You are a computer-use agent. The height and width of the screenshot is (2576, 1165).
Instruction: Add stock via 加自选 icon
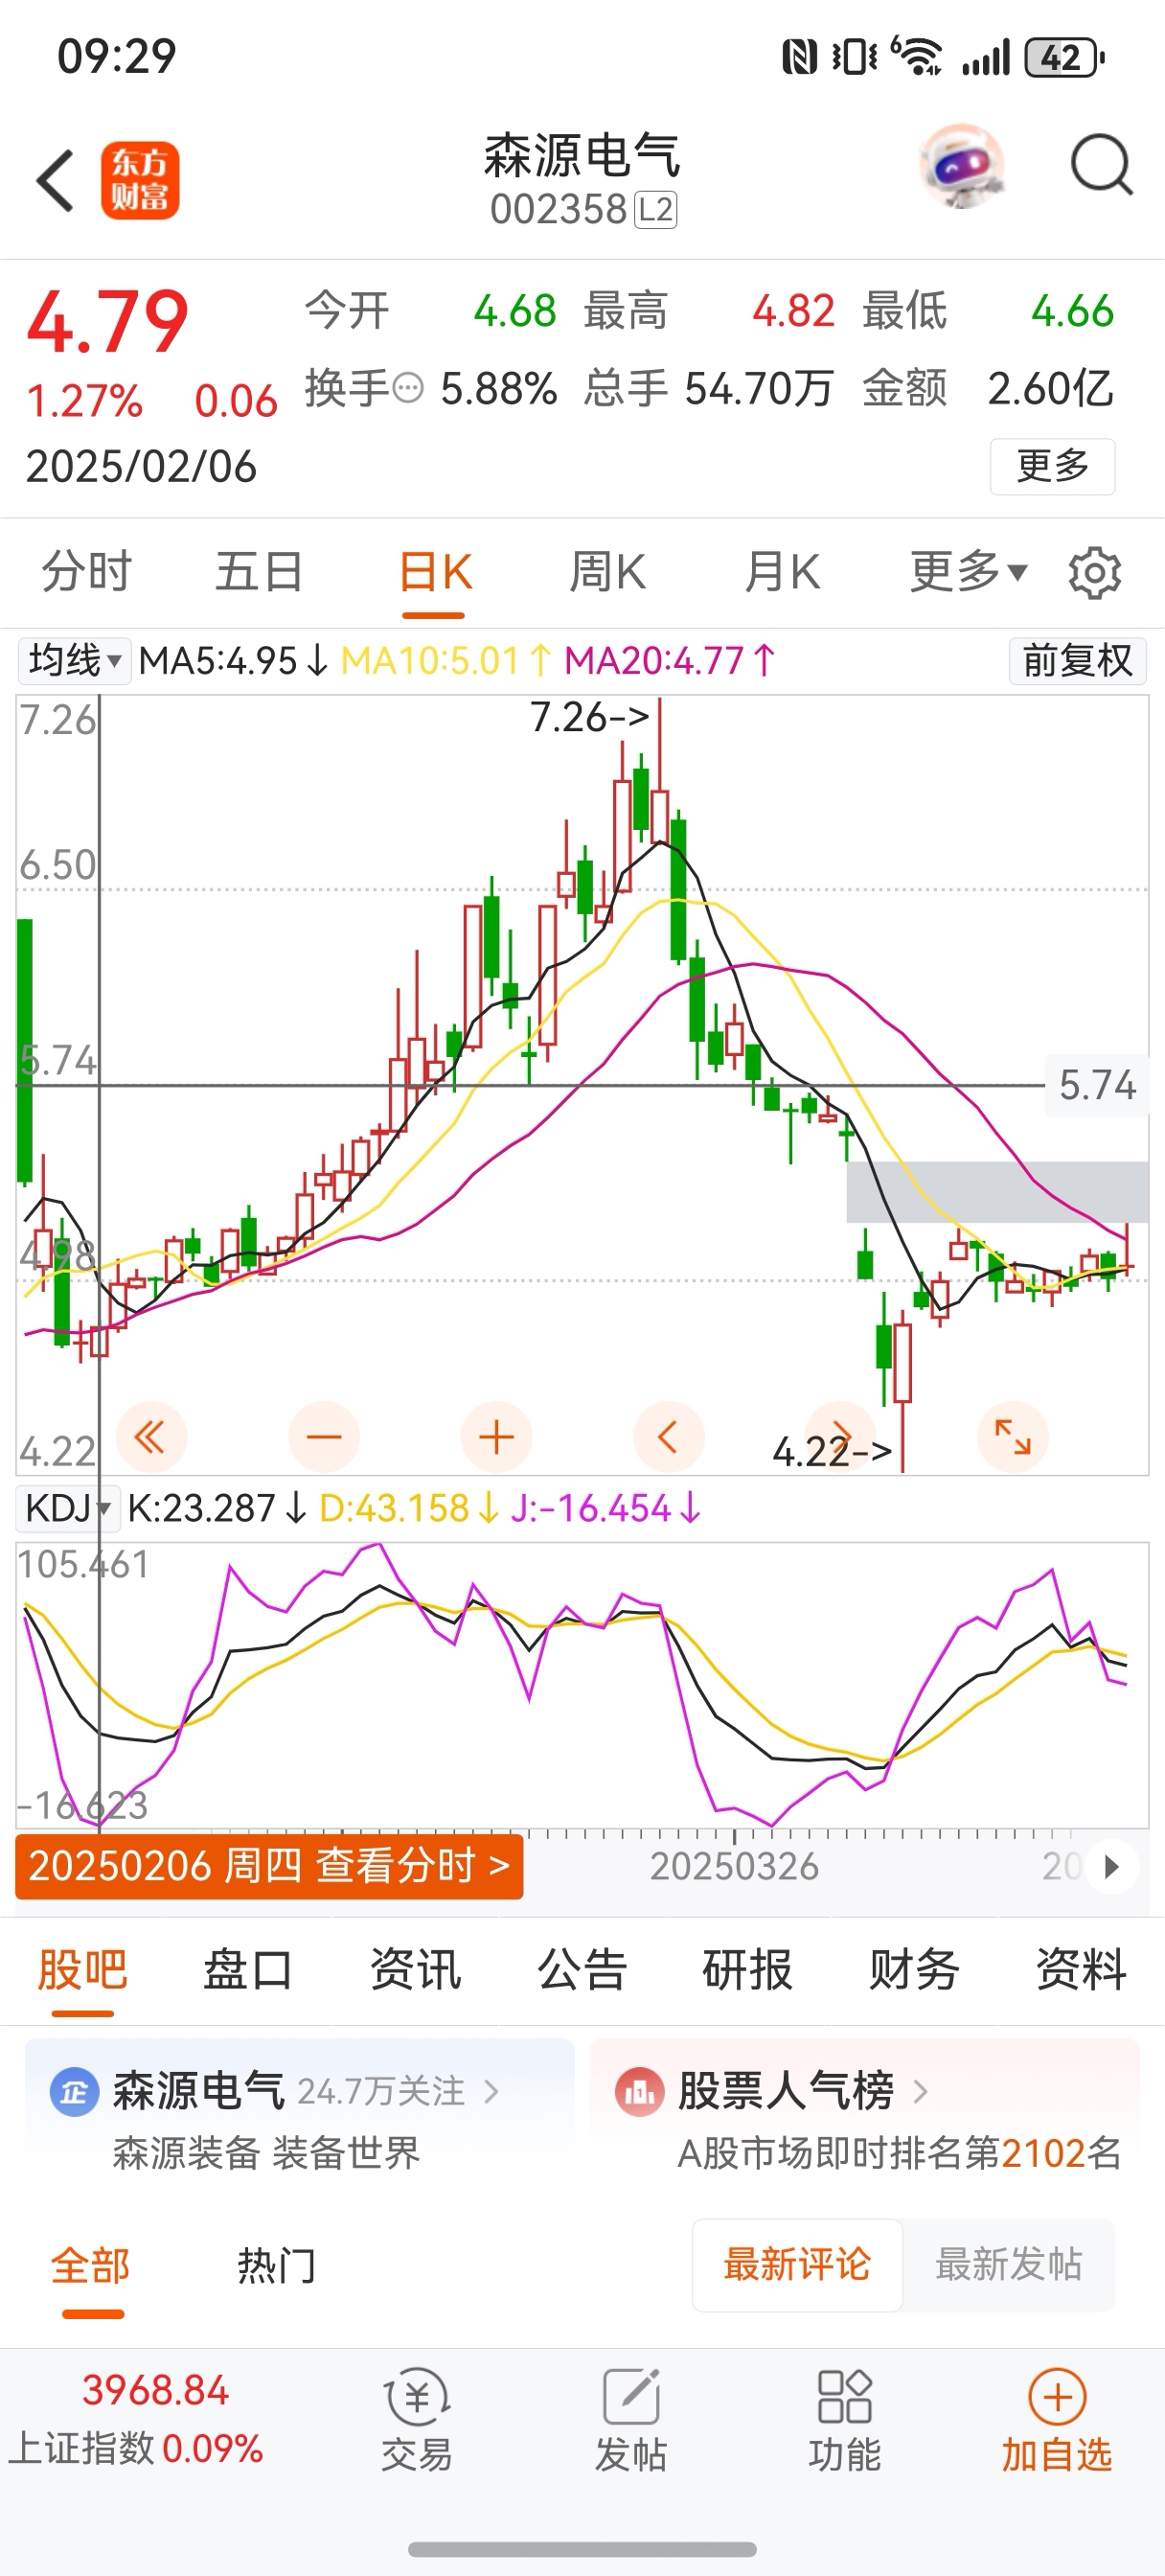[x=1057, y=2397]
